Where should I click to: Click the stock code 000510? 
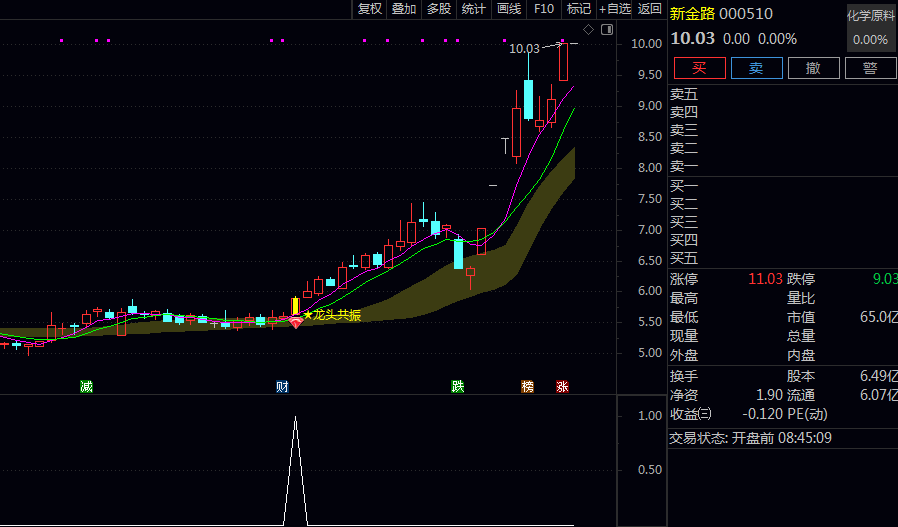pos(746,14)
